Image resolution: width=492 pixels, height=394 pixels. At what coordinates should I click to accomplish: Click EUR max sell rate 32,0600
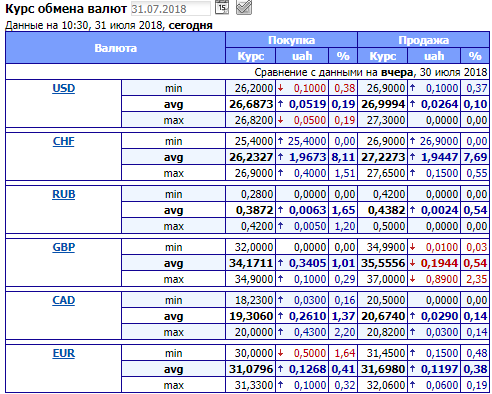point(386,385)
